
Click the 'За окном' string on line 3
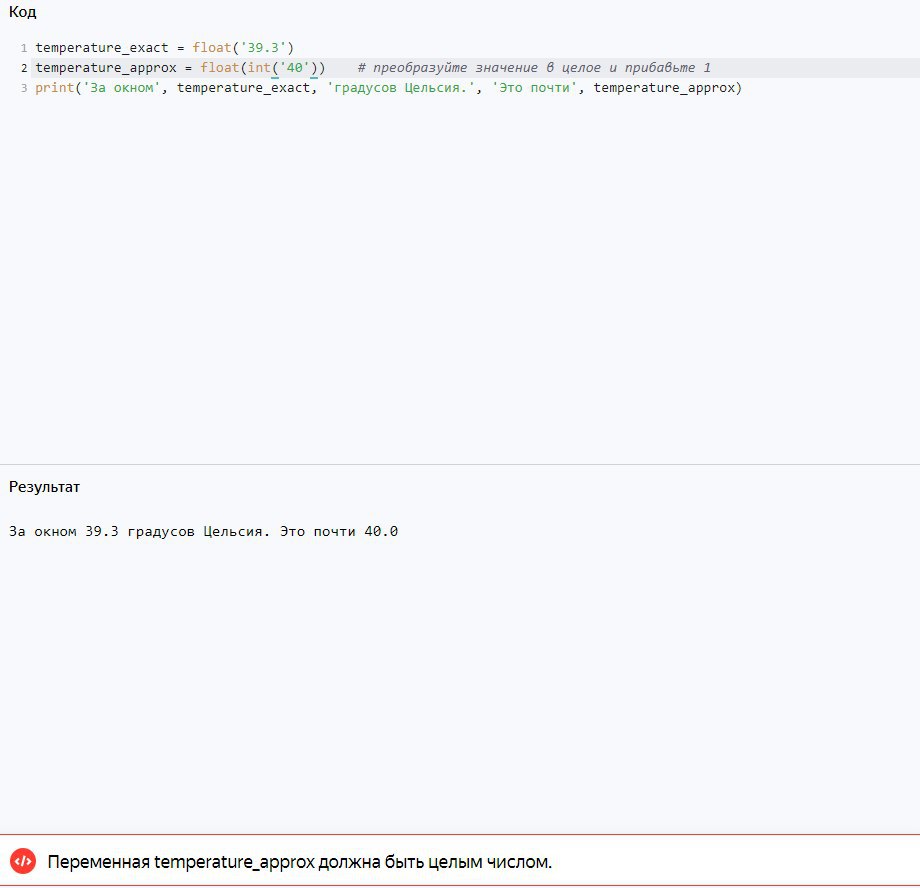[121, 88]
